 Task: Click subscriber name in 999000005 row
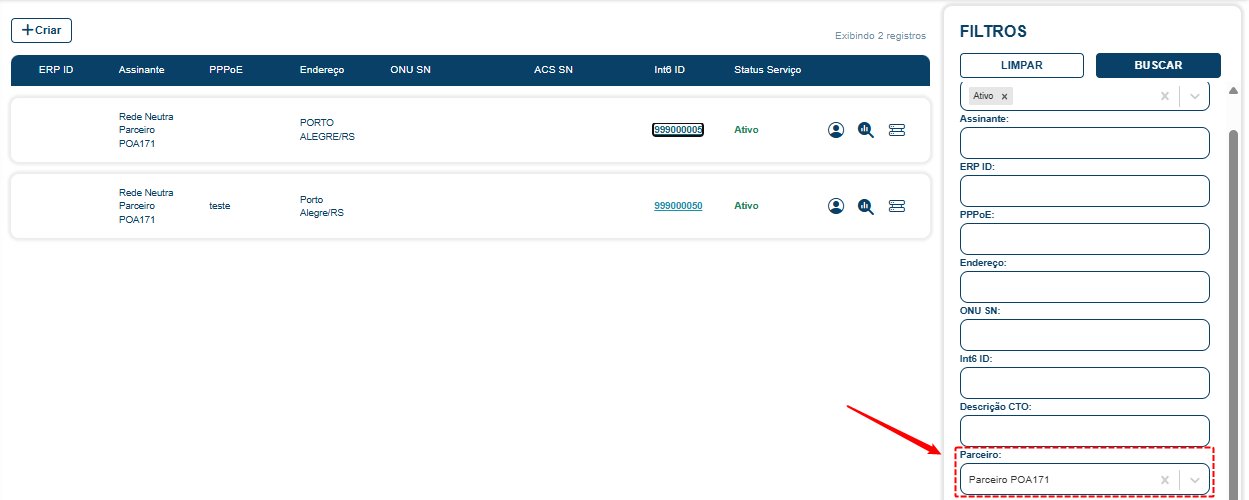tap(146, 130)
